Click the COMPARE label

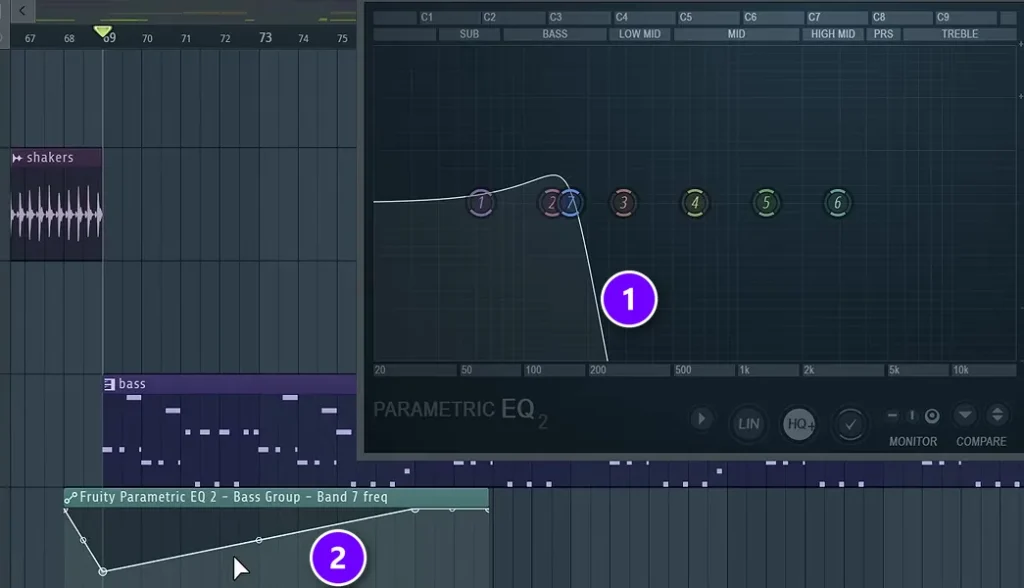click(981, 442)
